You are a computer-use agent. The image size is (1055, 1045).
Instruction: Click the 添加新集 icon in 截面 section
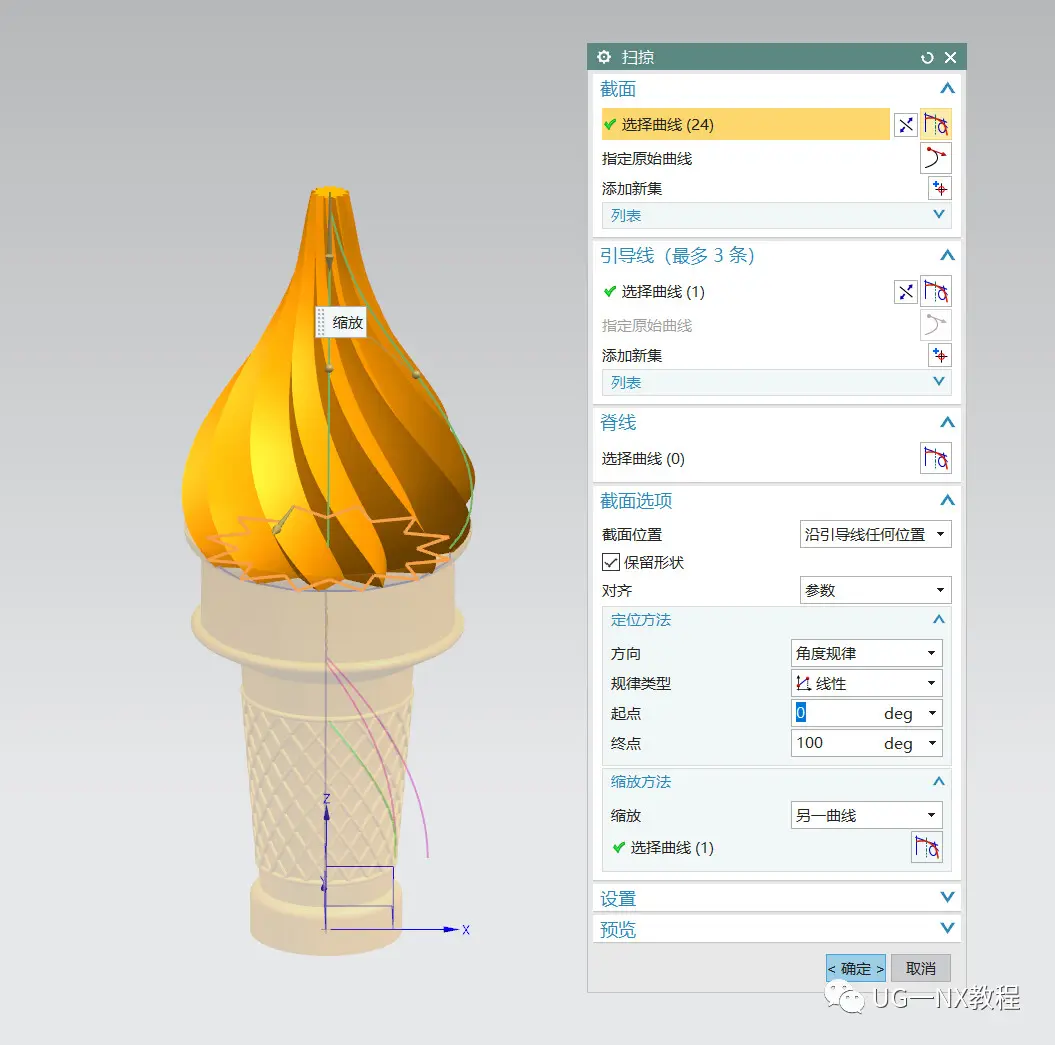pyautogui.click(x=939, y=188)
